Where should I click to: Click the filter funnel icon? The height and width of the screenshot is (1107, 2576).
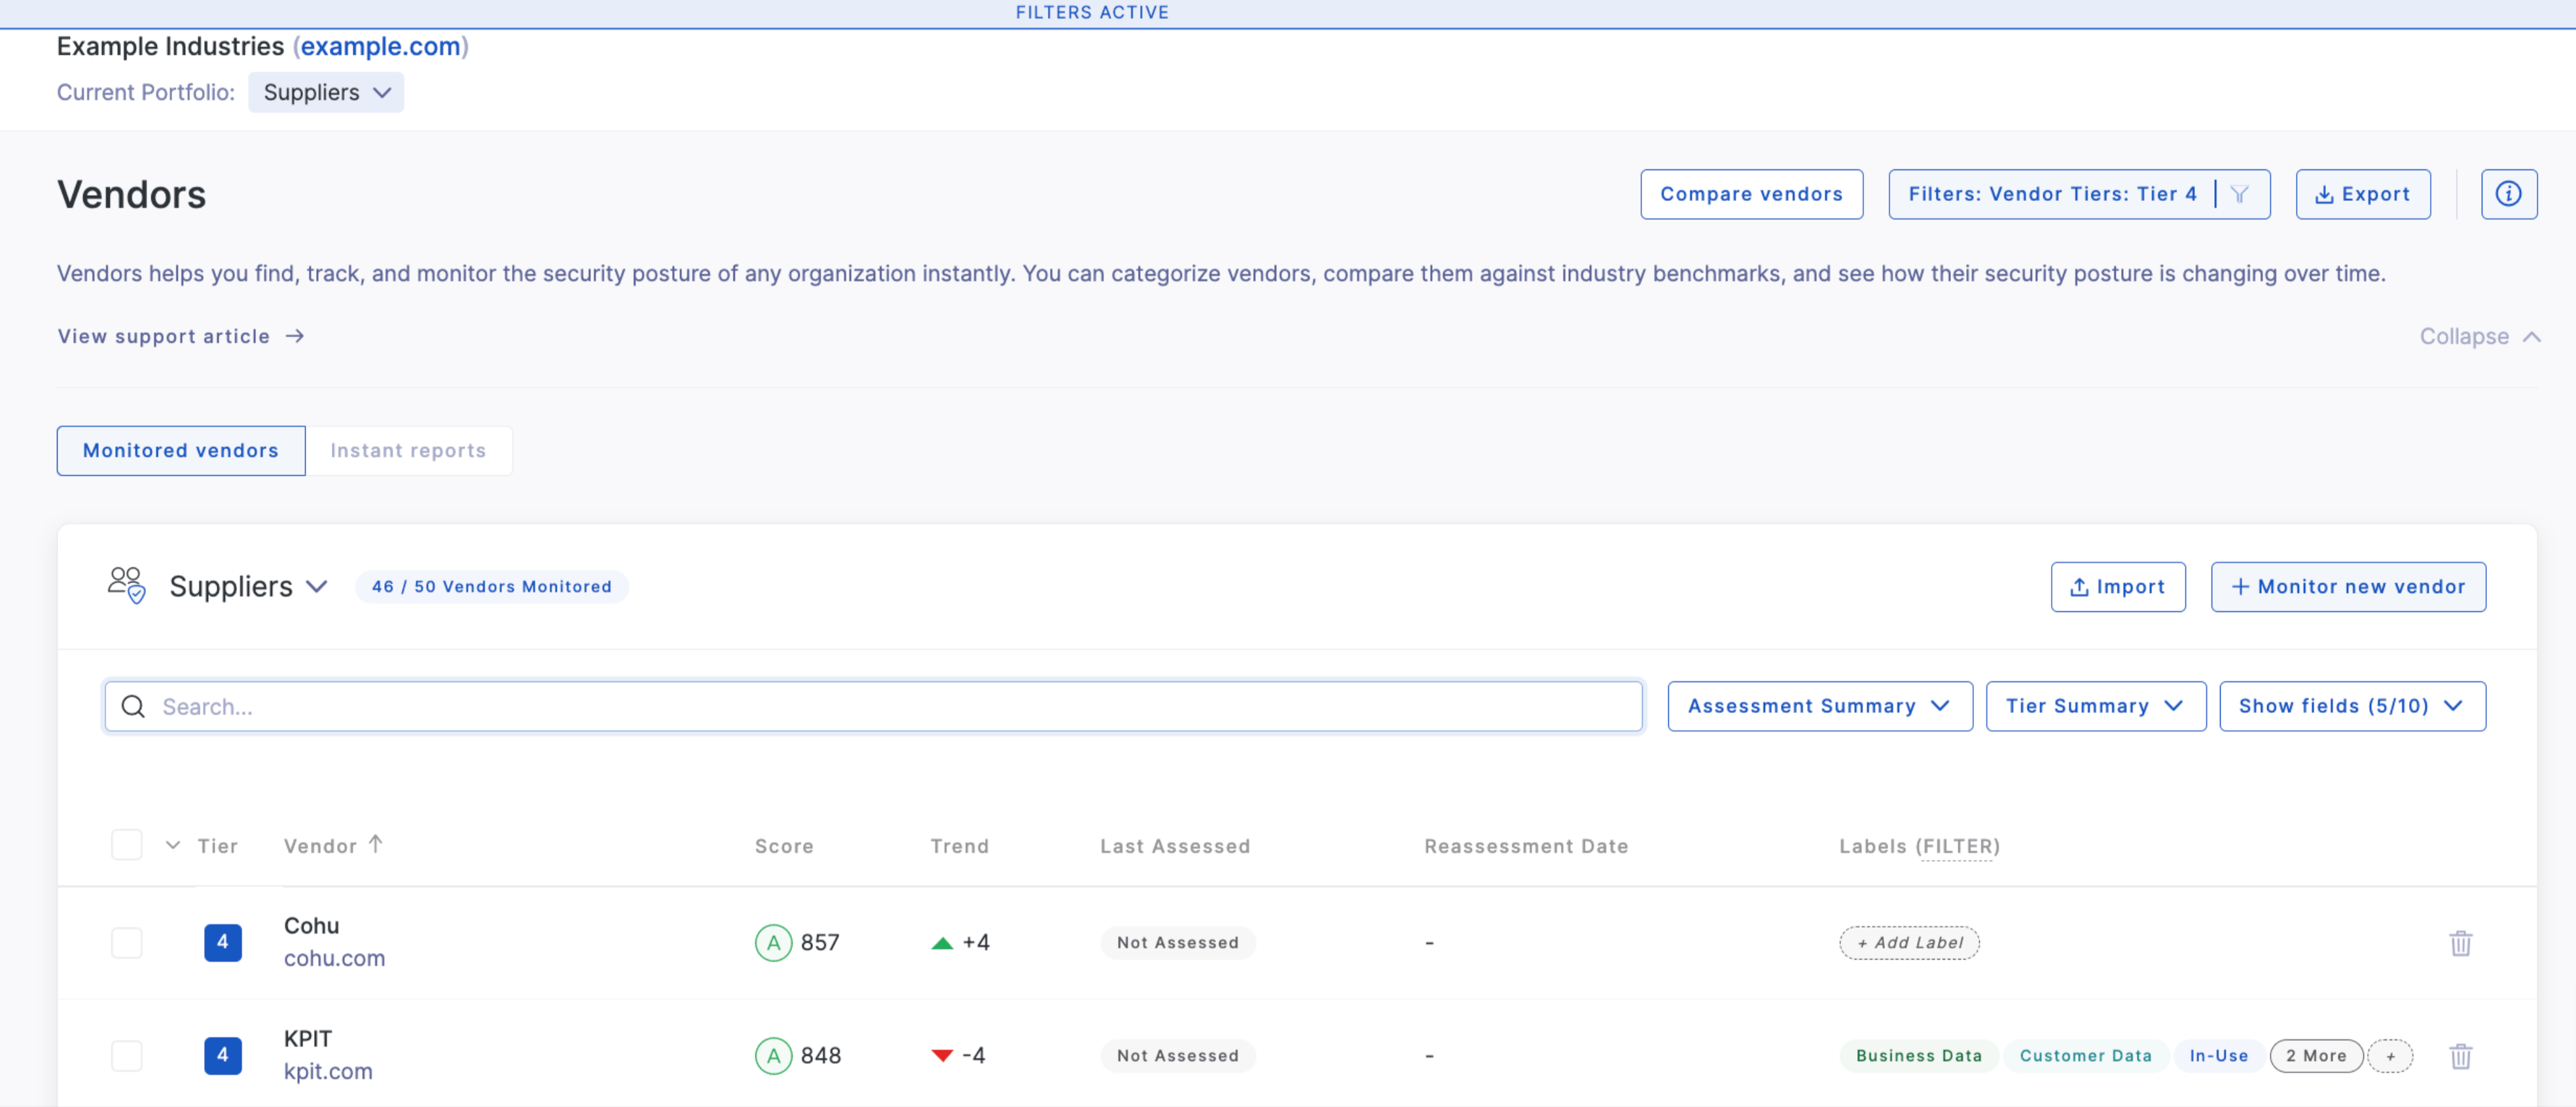(x=2240, y=194)
